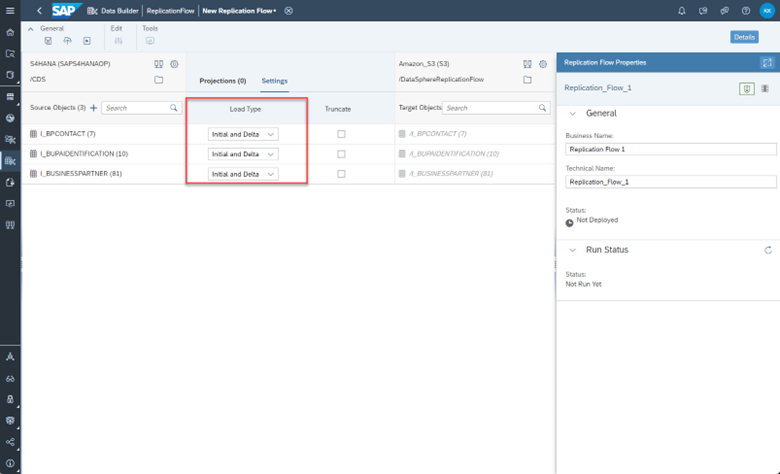Click the Deploy icon in General toolbar
Image resolution: width=780 pixels, height=474 pixels.
(x=68, y=41)
